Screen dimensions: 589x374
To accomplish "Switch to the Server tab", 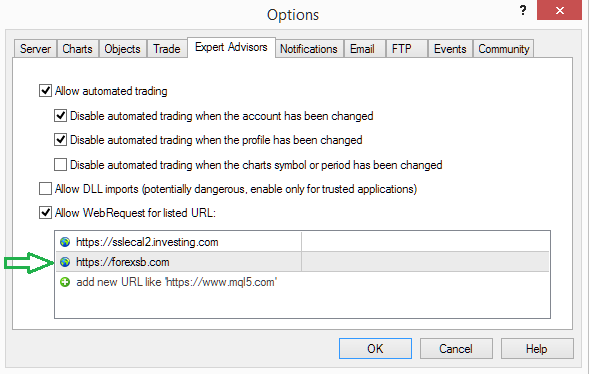I will tap(35, 49).
